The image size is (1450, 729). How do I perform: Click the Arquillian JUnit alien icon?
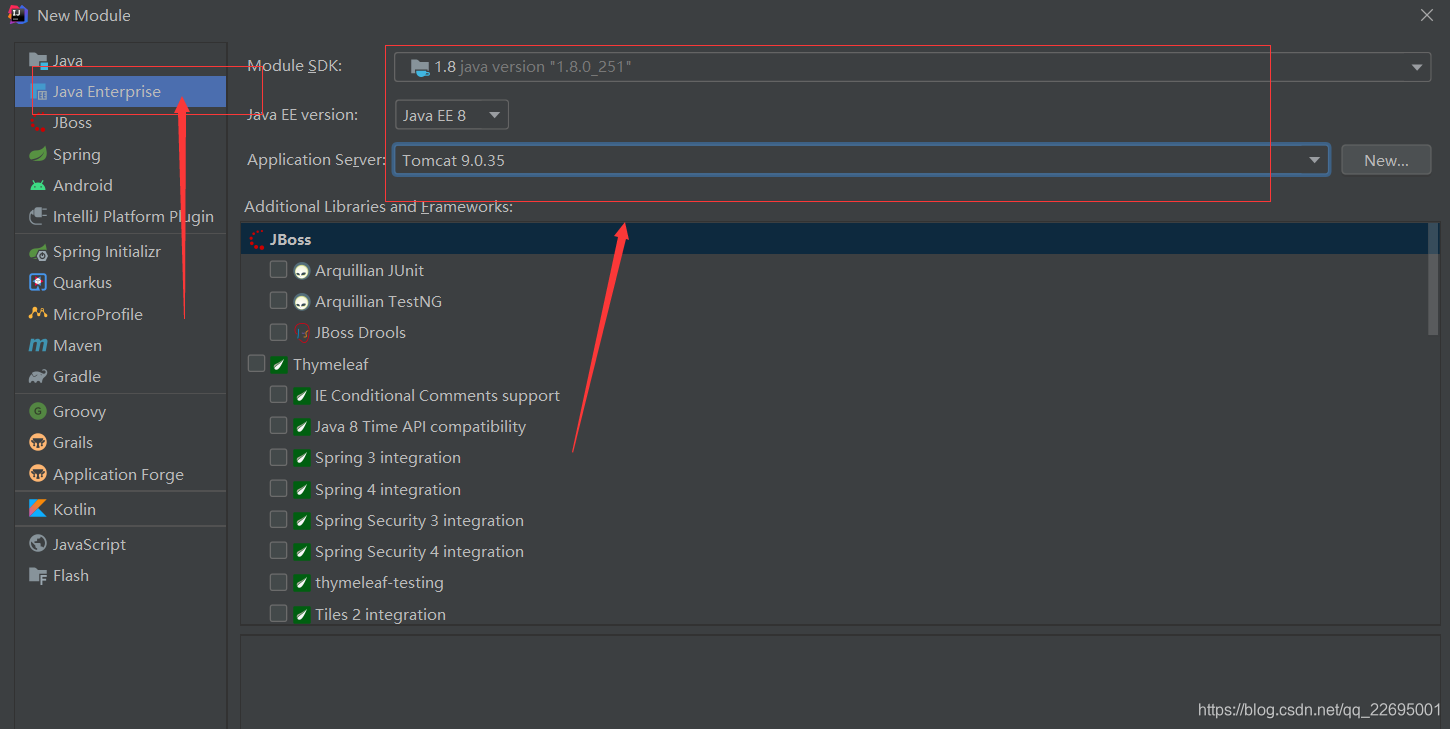point(302,271)
